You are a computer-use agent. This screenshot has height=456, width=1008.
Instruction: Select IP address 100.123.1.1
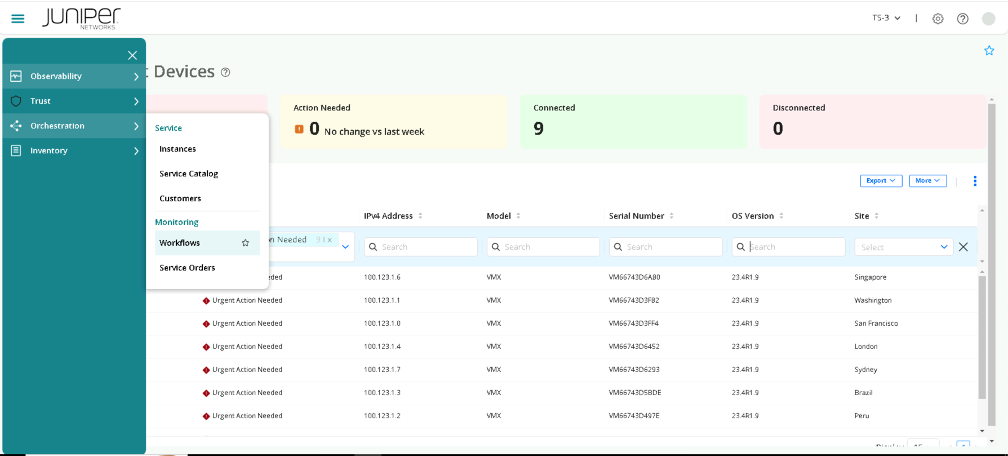click(382, 300)
